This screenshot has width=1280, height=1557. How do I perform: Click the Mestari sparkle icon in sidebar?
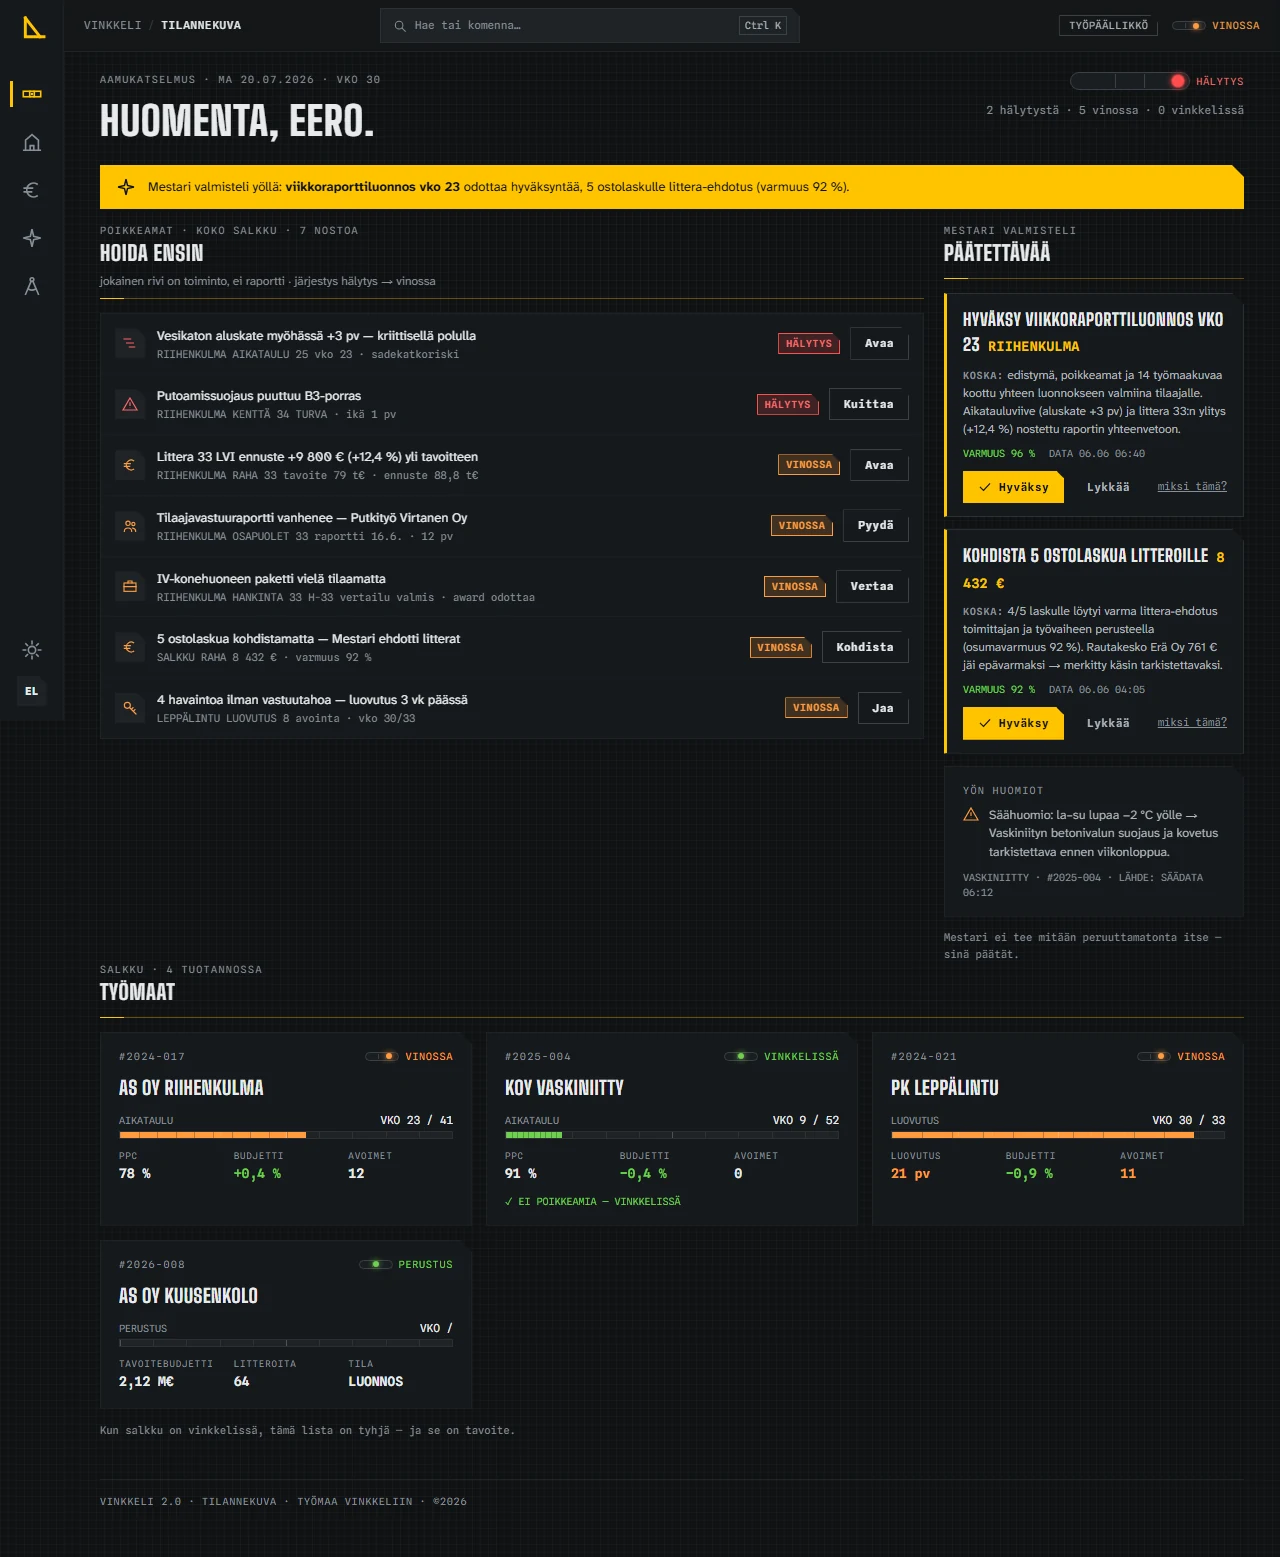(32, 238)
